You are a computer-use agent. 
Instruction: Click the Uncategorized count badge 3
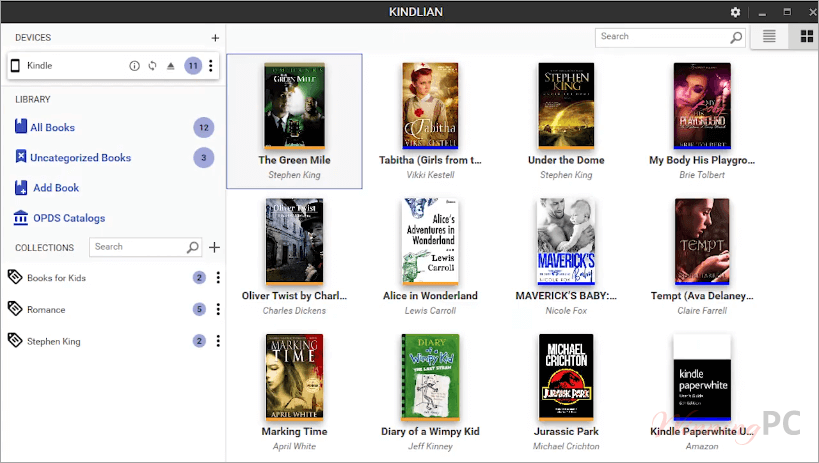tap(204, 158)
